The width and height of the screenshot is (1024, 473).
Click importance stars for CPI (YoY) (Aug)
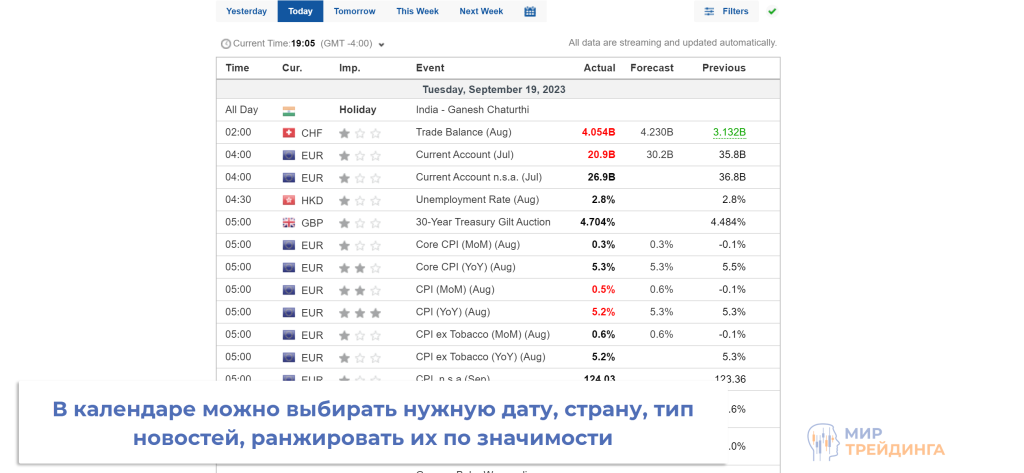[x=360, y=313]
